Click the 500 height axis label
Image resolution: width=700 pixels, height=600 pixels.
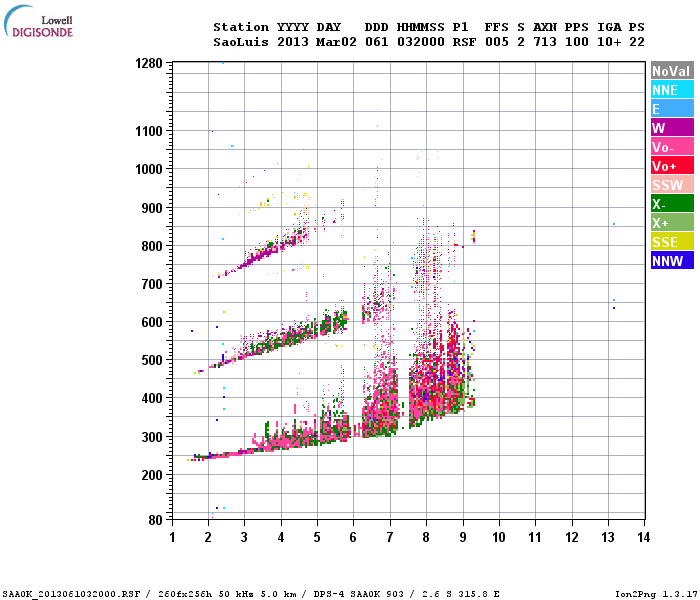pos(152,360)
